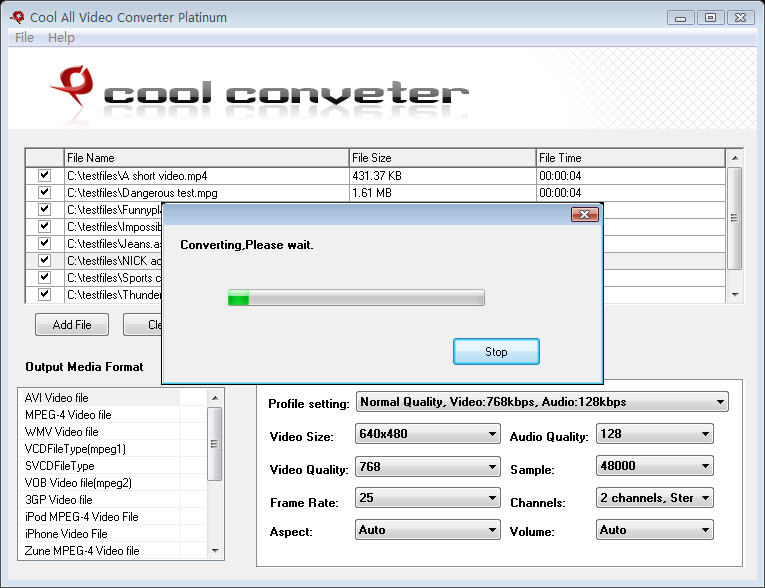The height and width of the screenshot is (588, 765).
Task: Click the format list scrollbar thumb
Action: [214, 444]
